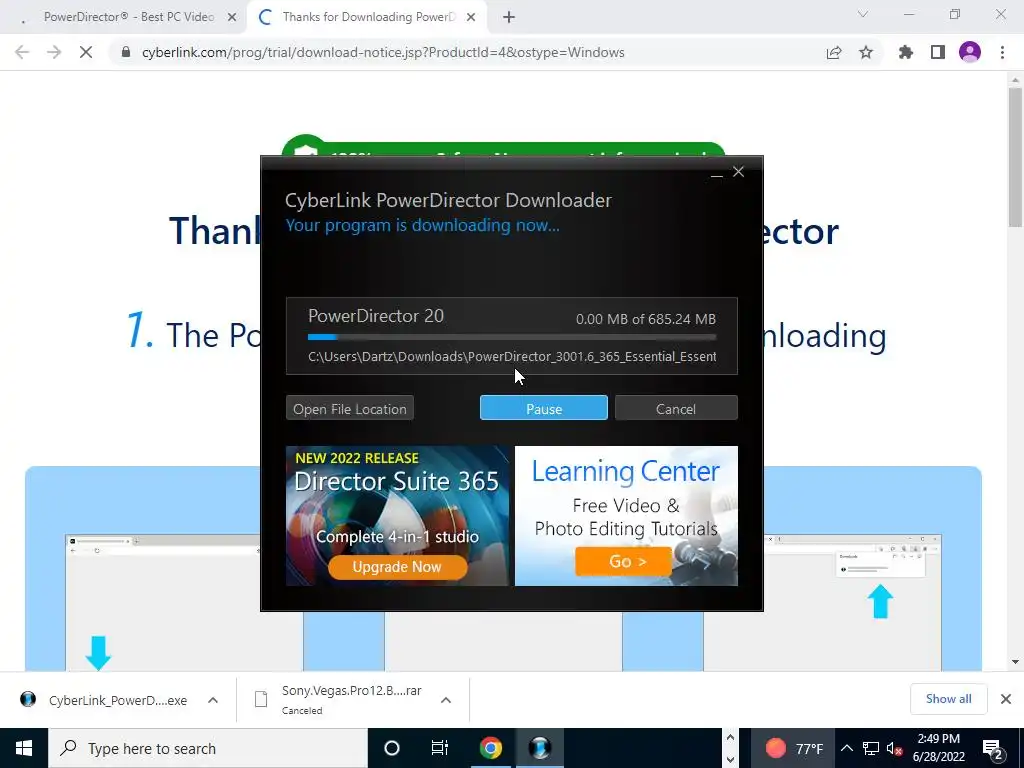The image size is (1024, 768).
Task: Click the muted volume tray icon
Action: coord(894,748)
